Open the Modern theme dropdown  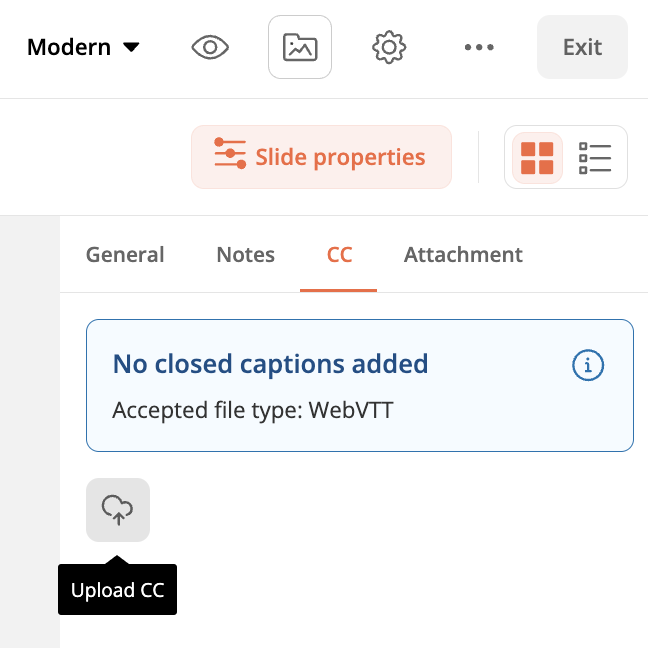(x=83, y=47)
